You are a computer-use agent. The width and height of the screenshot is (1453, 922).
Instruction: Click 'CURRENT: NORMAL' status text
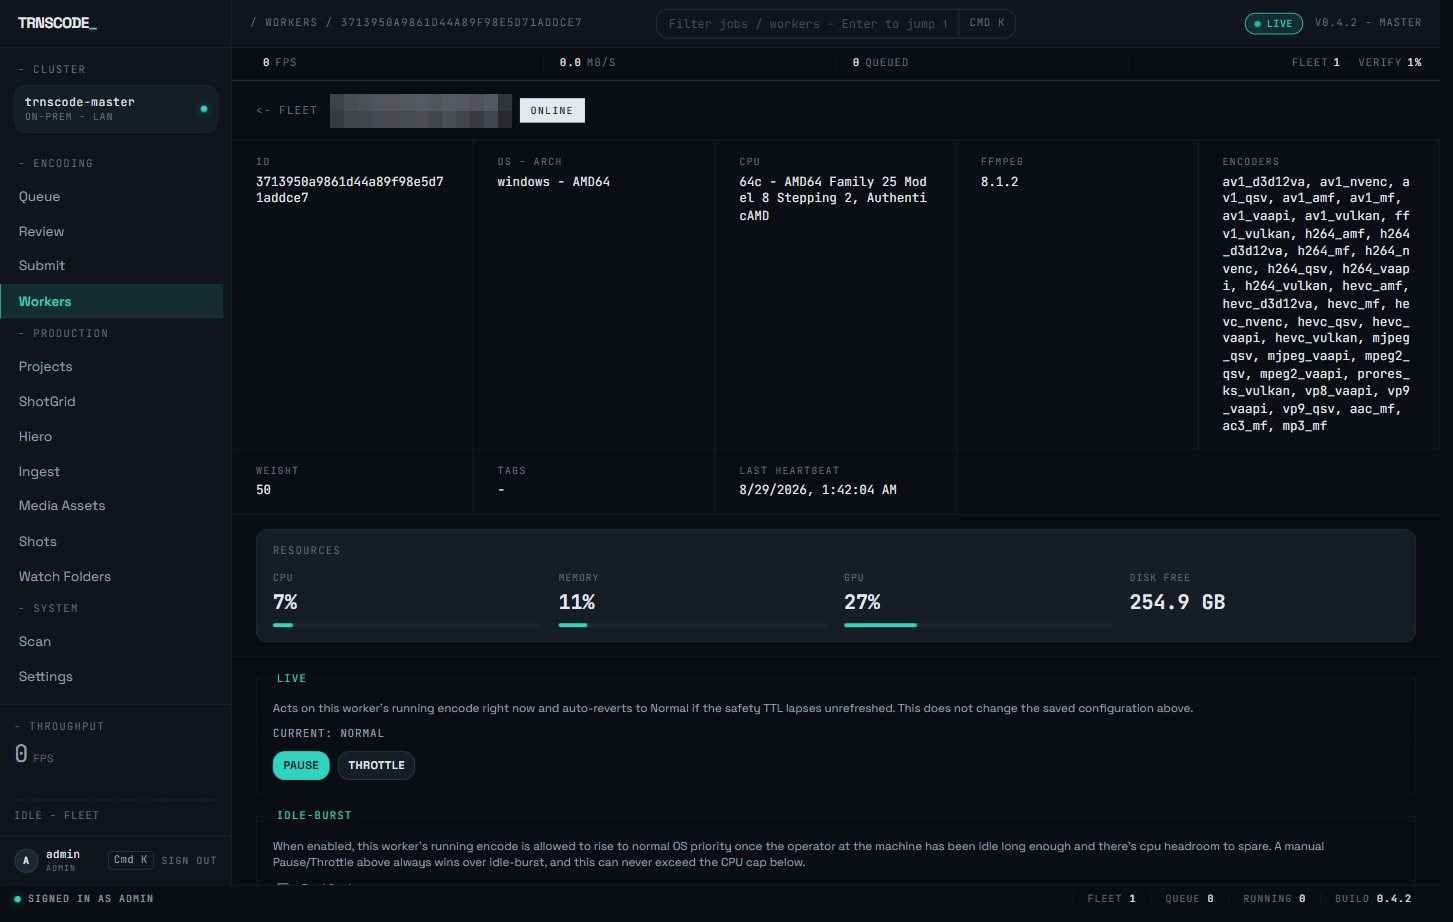328,734
